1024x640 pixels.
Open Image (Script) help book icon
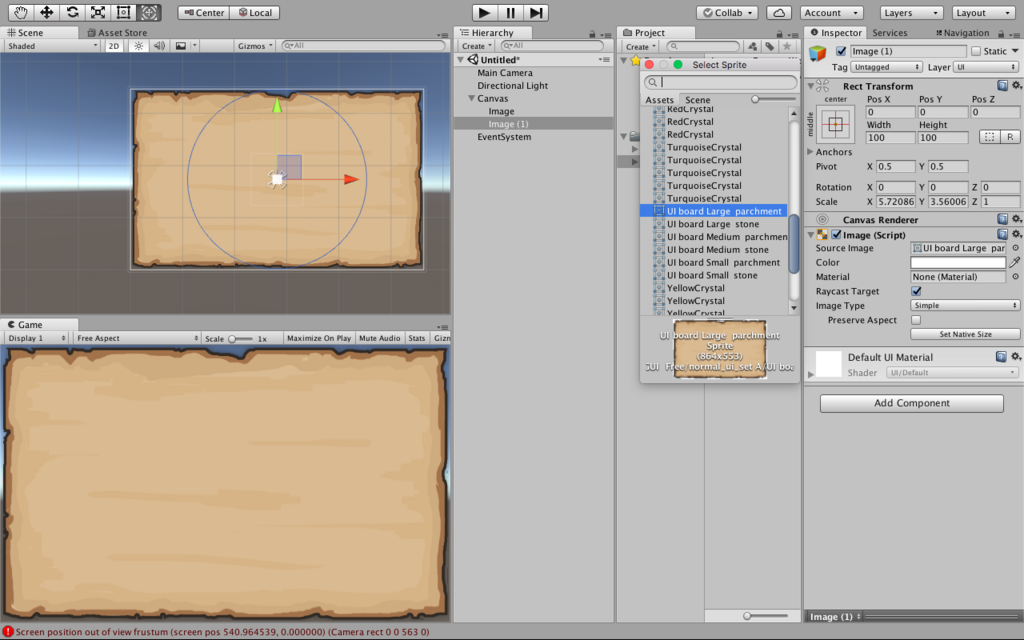pyautogui.click(x=1002, y=234)
